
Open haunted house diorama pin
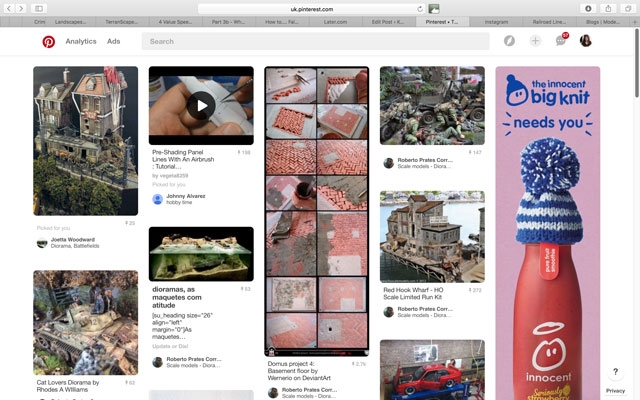(85, 141)
